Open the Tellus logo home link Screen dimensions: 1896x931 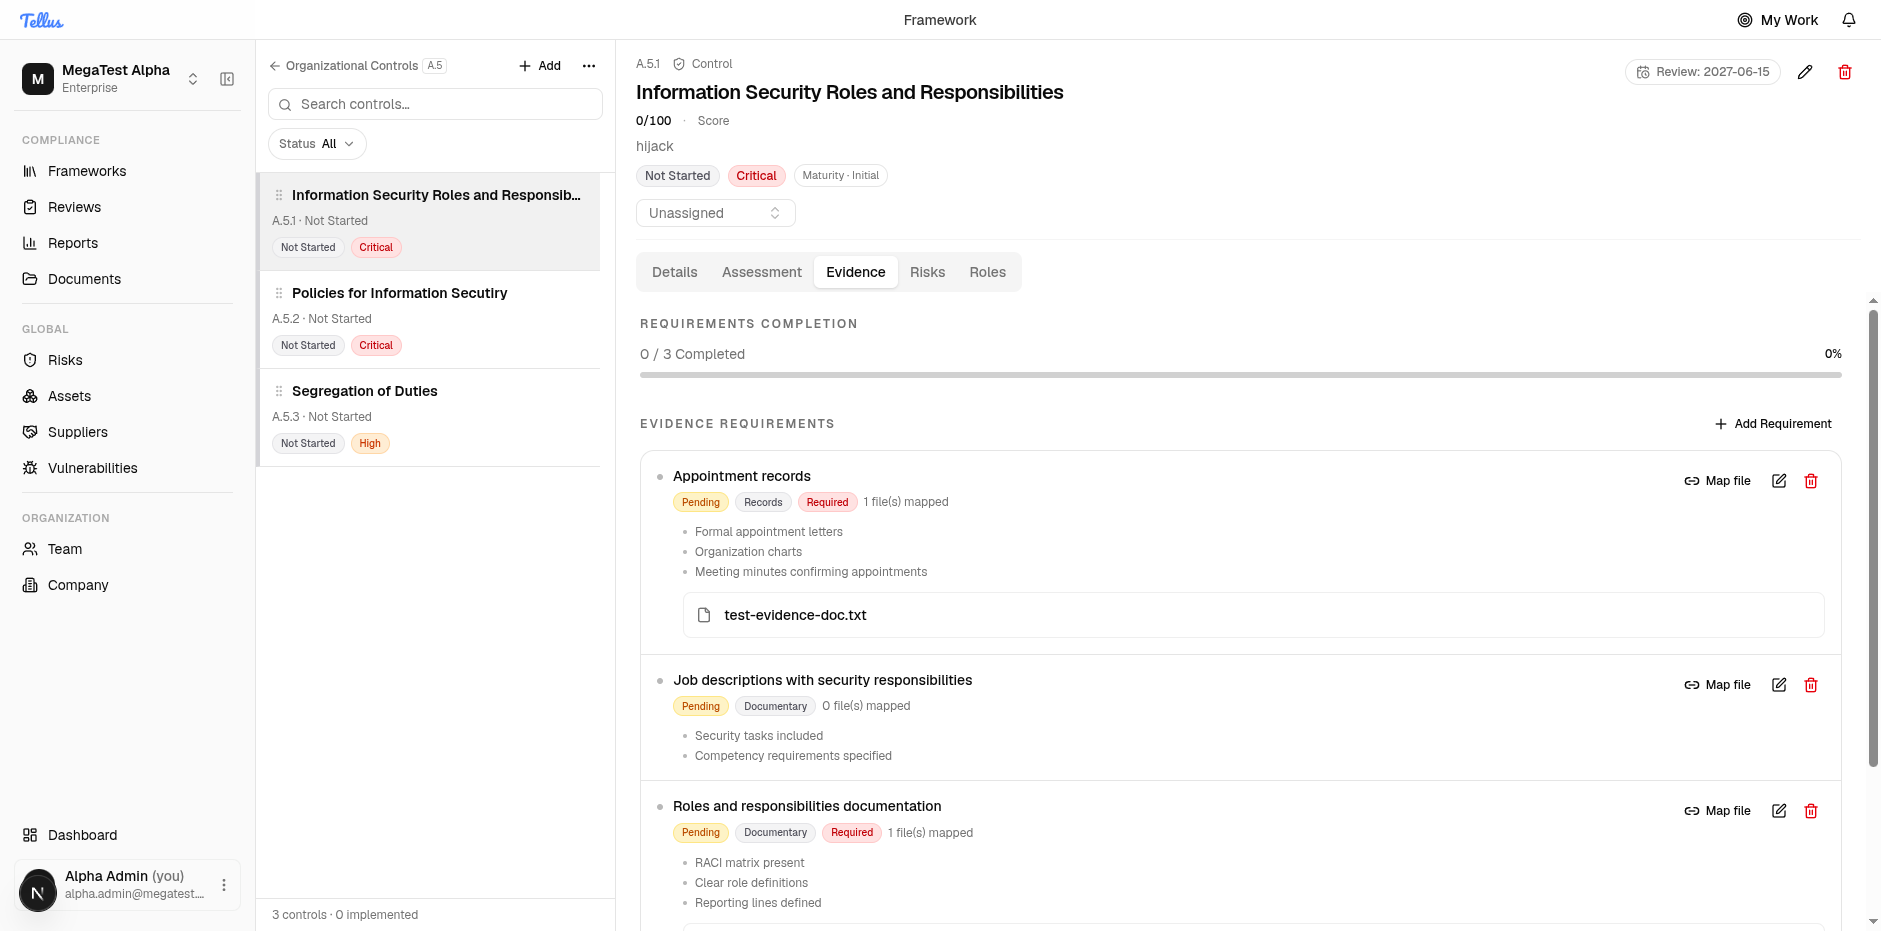(41, 20)
